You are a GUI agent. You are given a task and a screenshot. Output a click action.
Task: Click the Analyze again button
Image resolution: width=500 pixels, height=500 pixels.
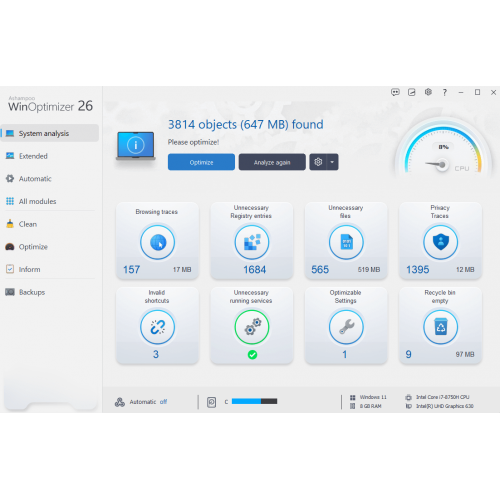(272, 162)
